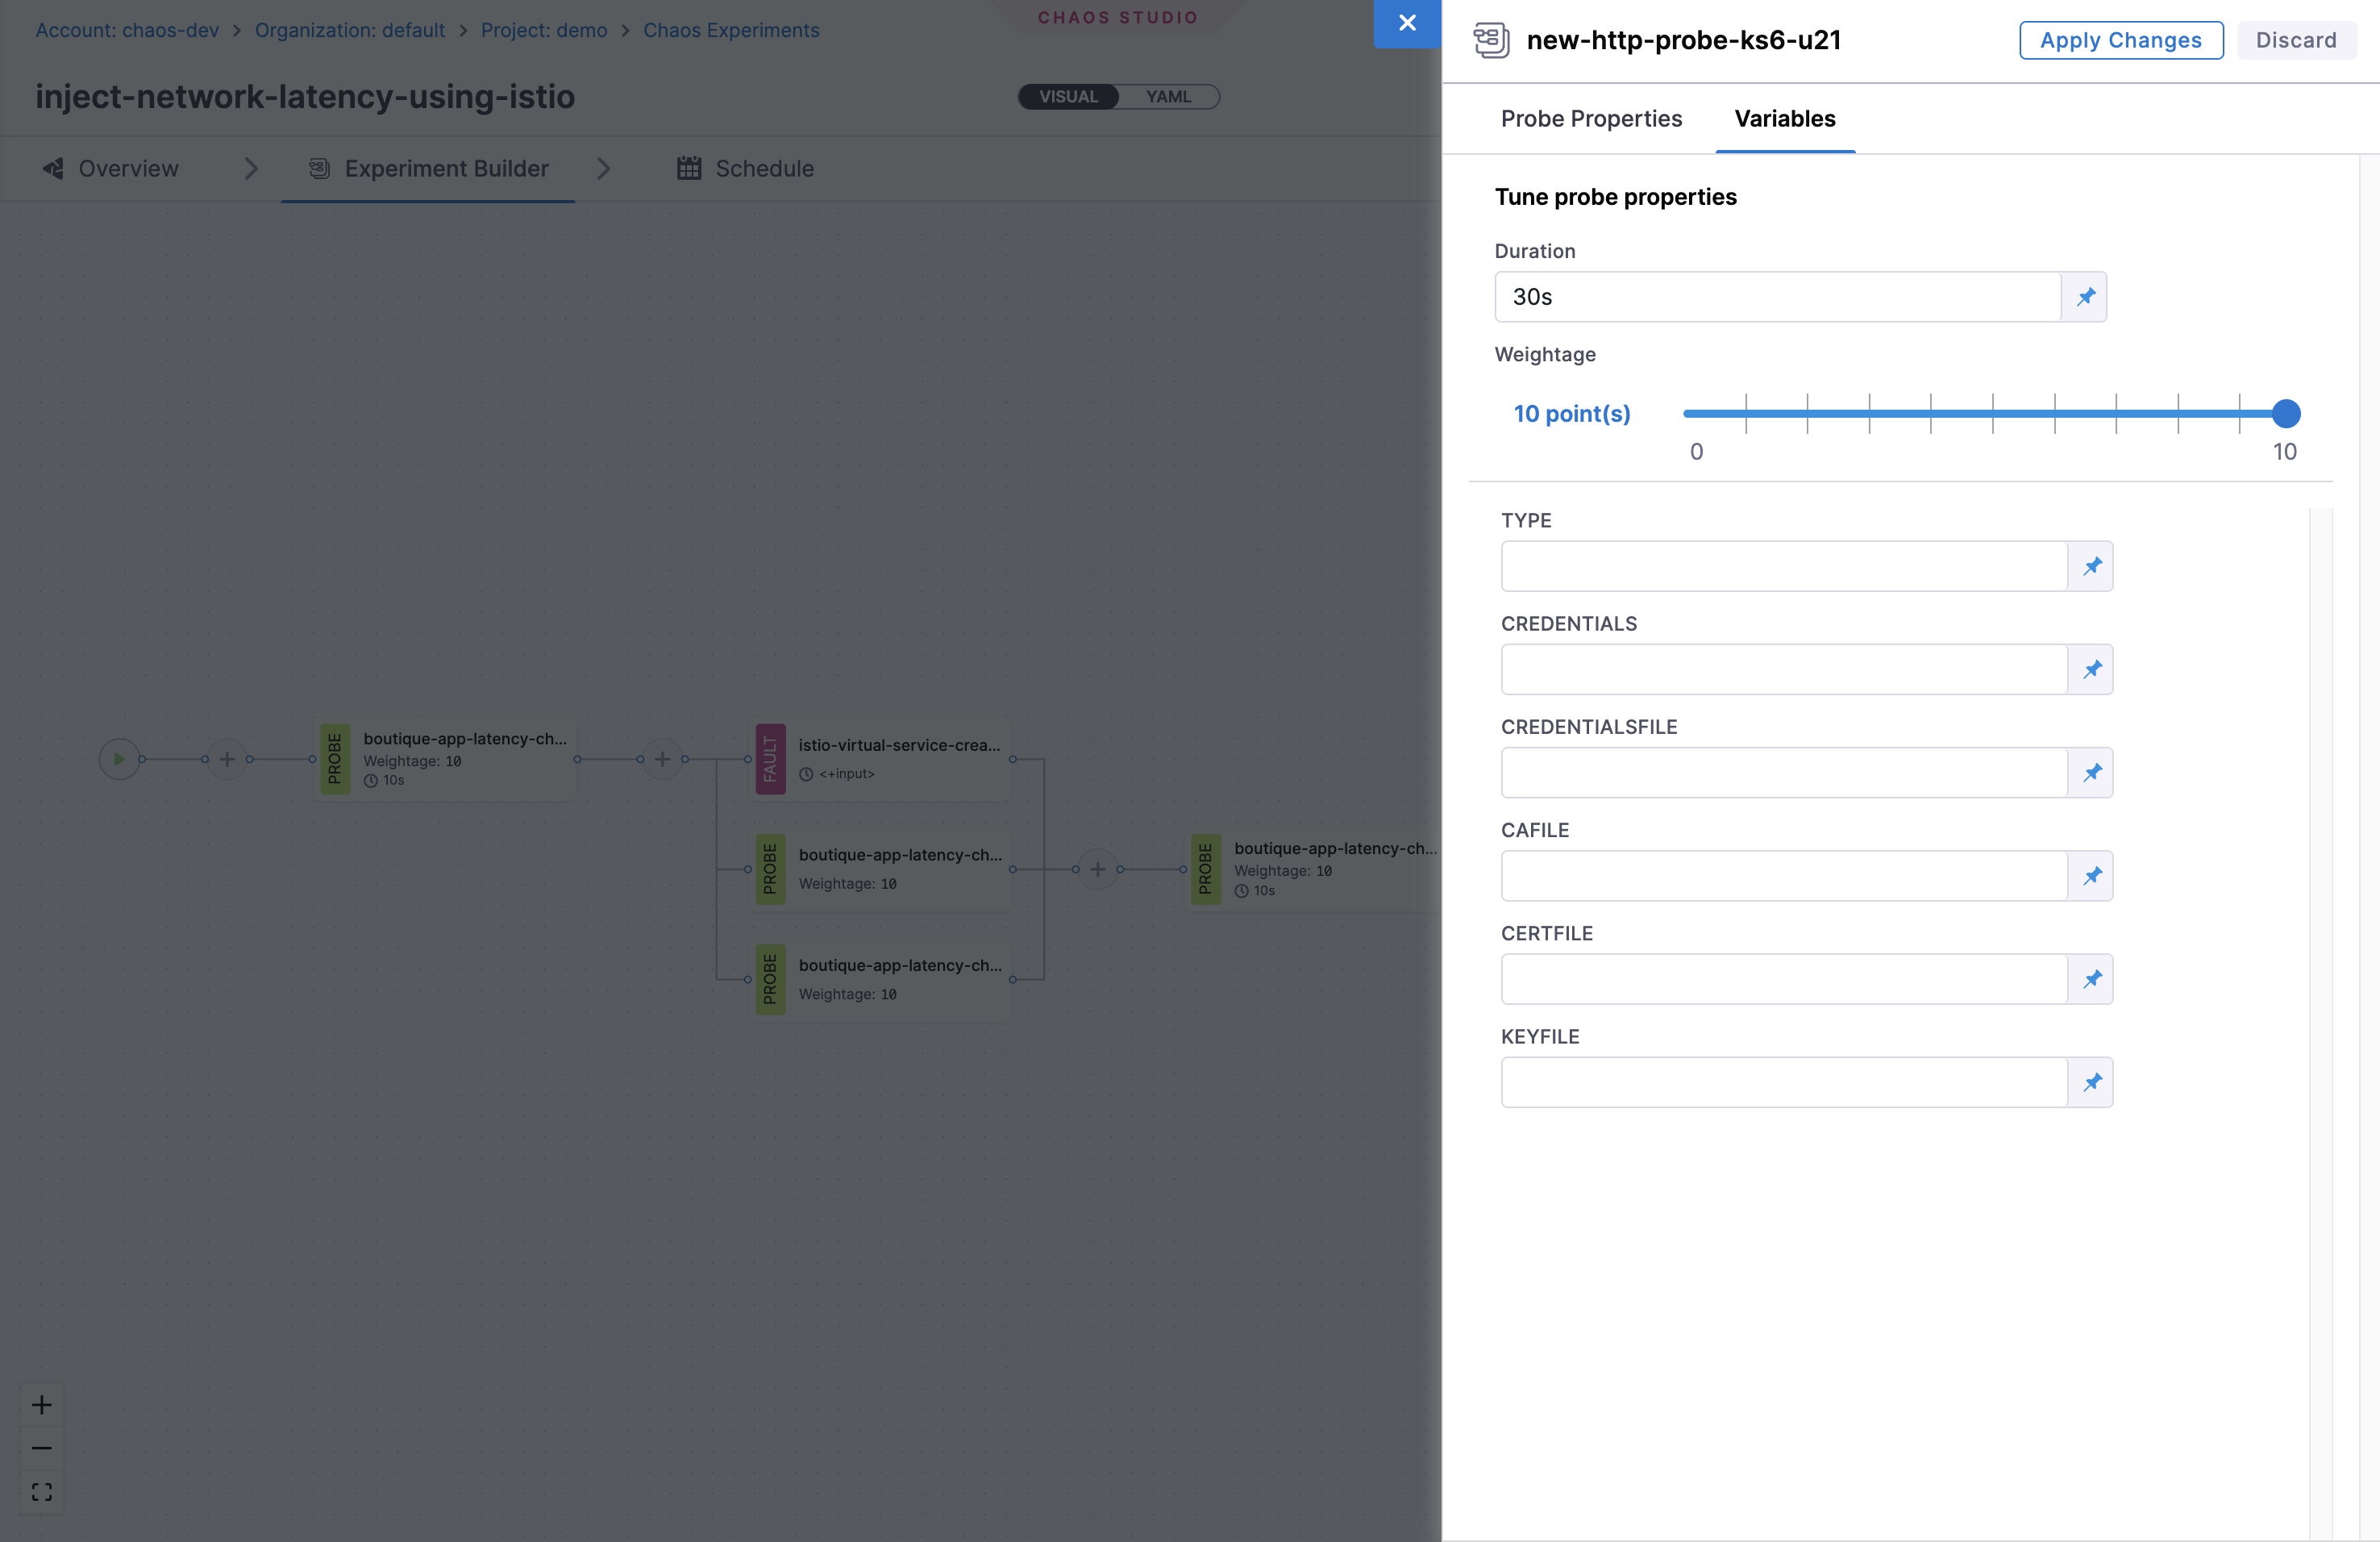Fit experiment canvas to screen
The width and height of the screenshot is (2380, 1542).
42,1492
